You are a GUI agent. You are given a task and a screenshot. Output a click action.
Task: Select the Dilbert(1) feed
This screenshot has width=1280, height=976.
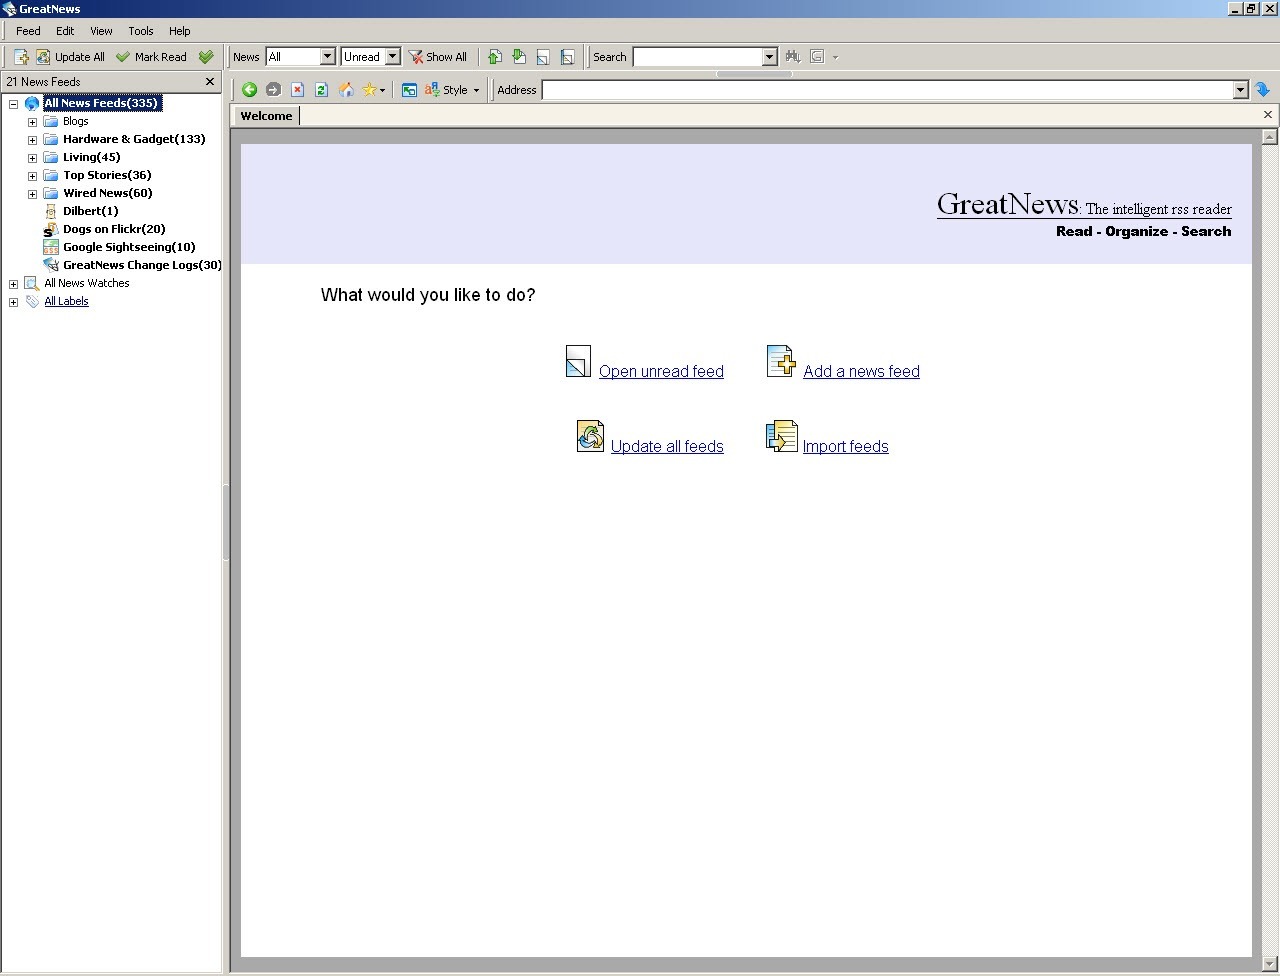click(90, 211)
